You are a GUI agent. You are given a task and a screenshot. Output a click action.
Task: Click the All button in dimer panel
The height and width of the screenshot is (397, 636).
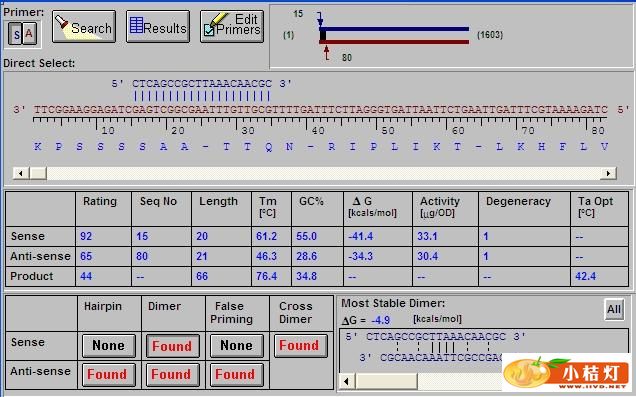pos(614,309)
